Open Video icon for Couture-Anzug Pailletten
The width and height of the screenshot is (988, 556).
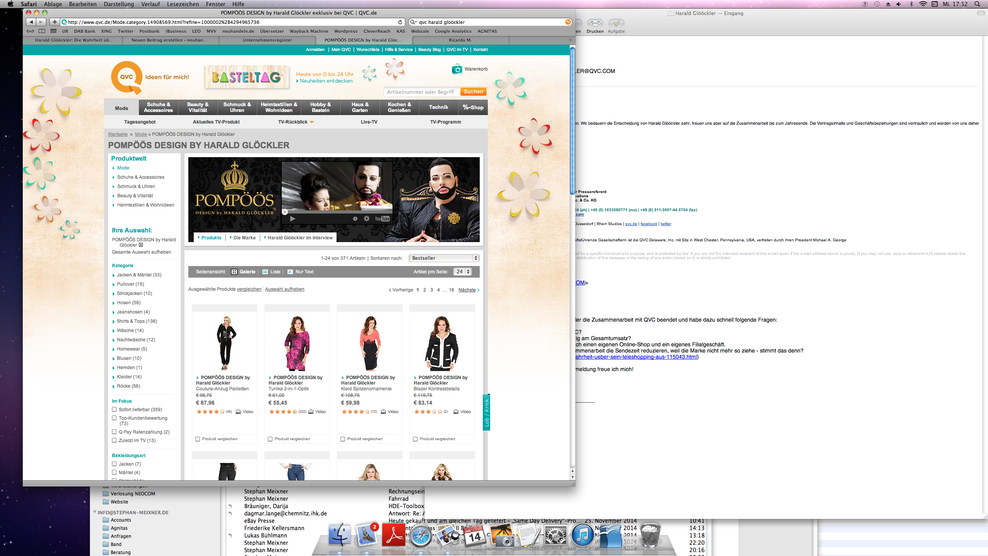click(x=238, y=412)
